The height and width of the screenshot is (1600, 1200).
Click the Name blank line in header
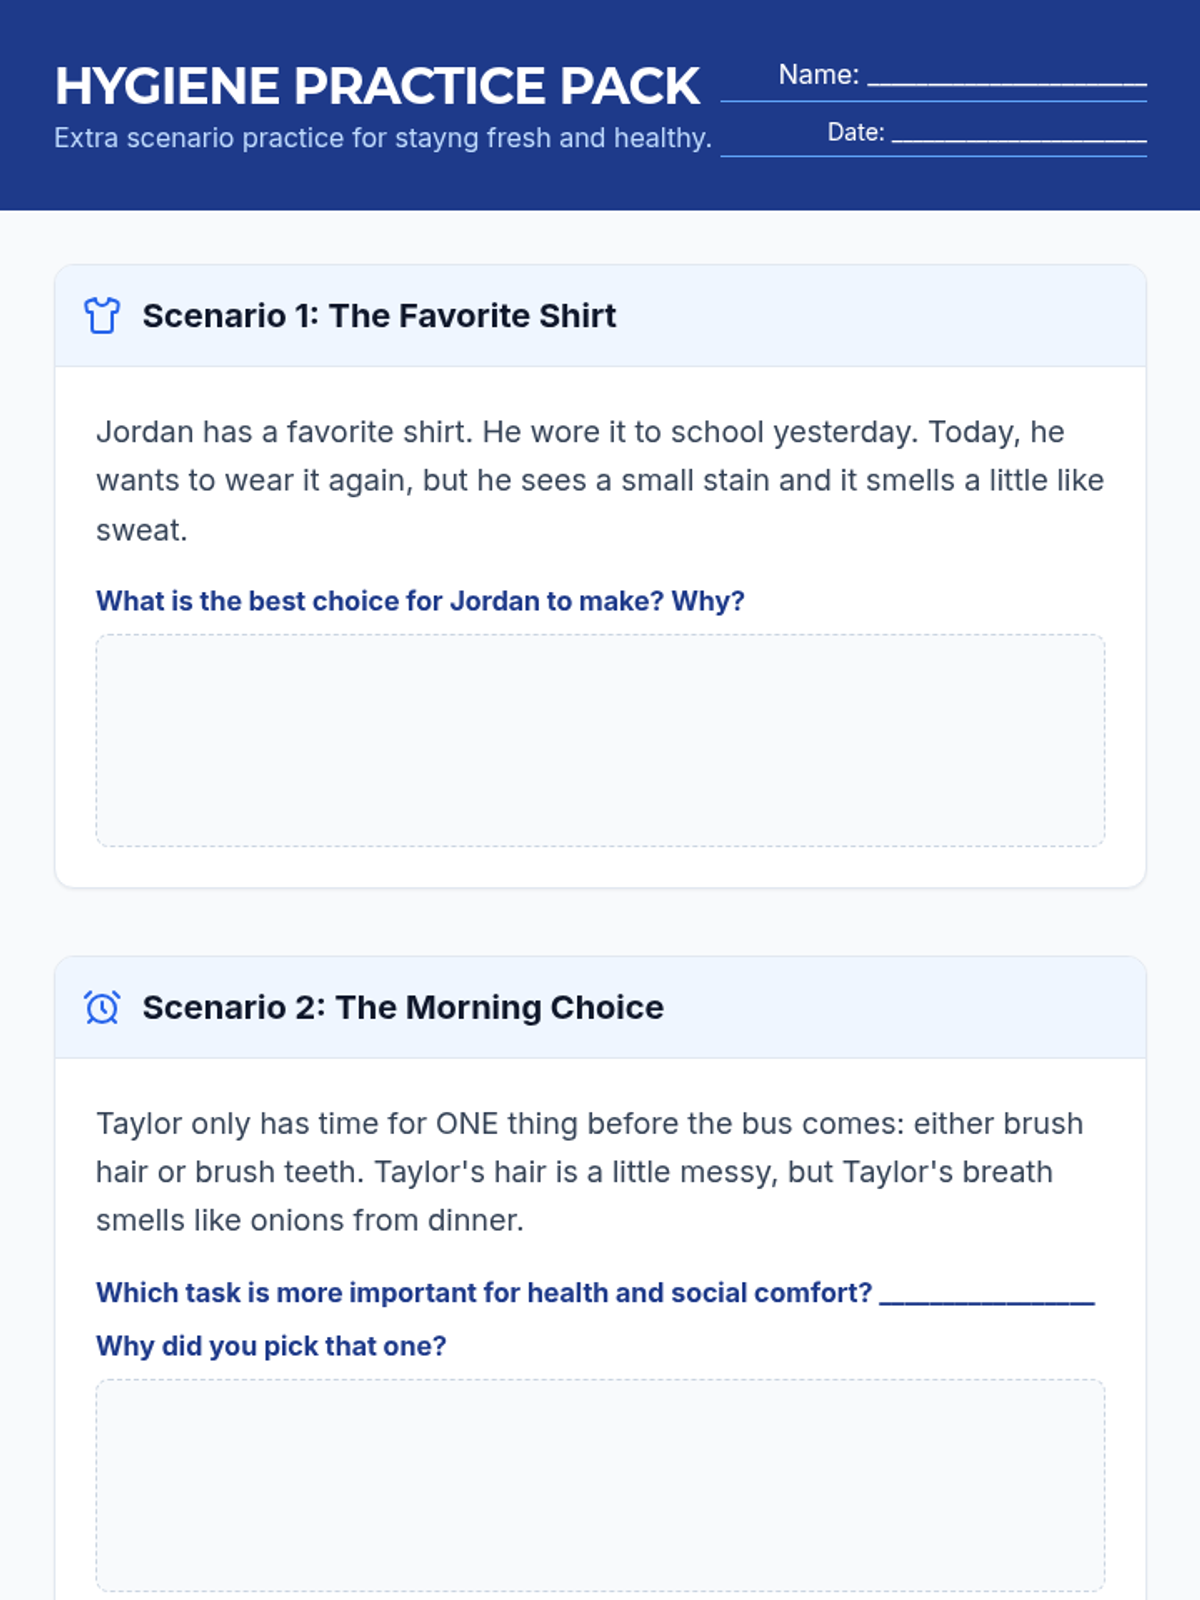1006,80
